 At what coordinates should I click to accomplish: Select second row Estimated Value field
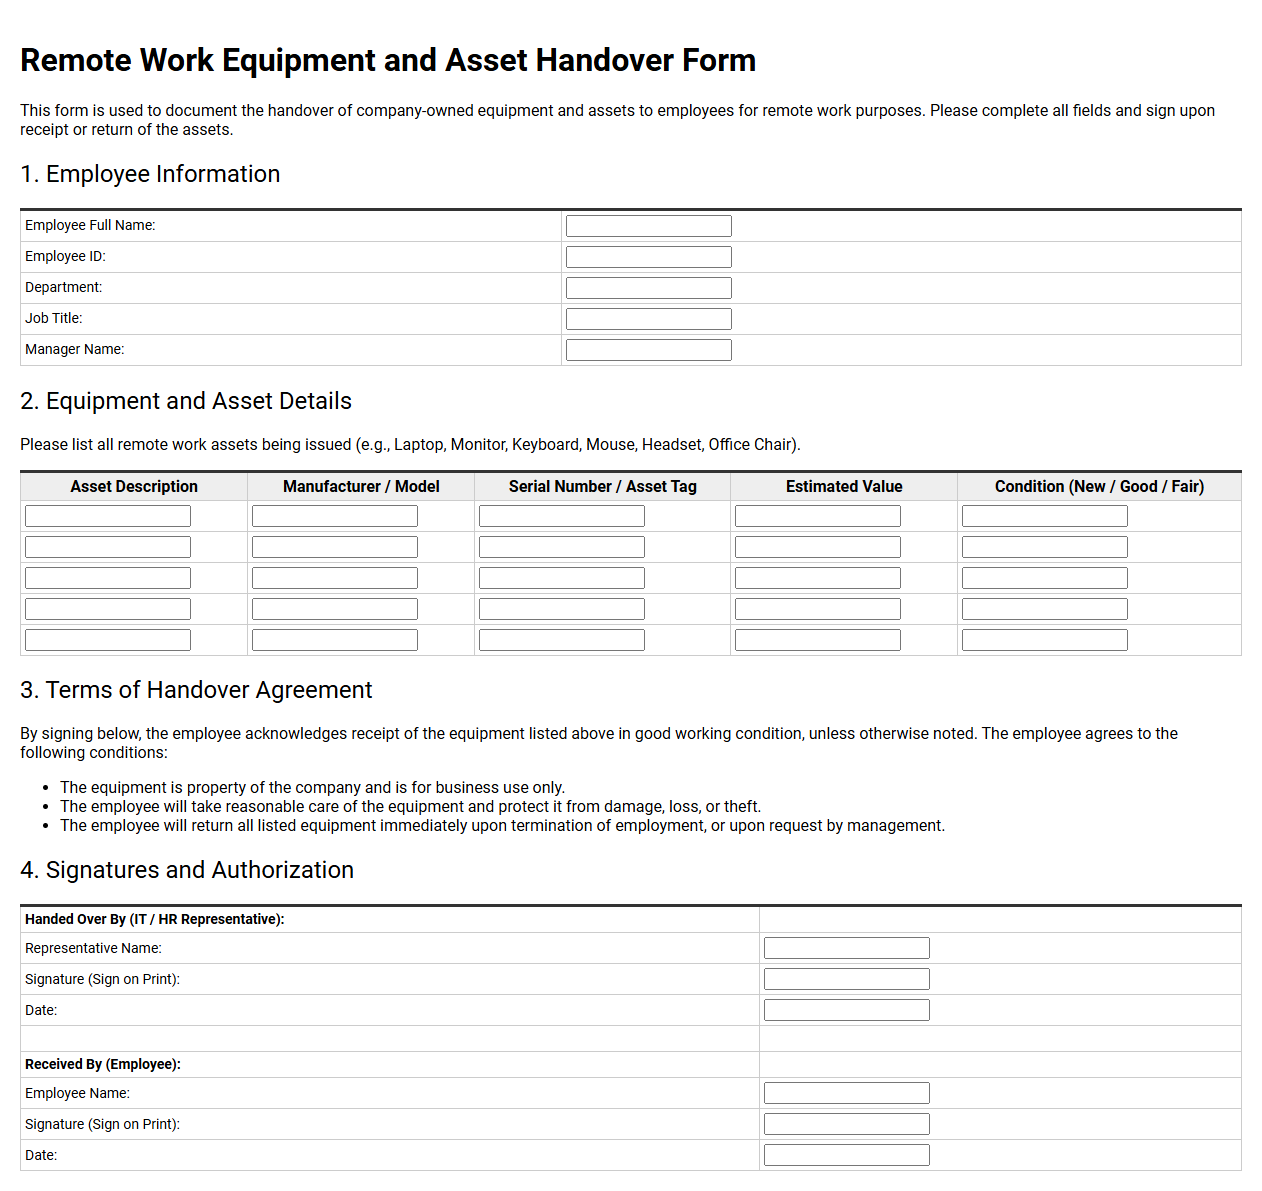818,547
